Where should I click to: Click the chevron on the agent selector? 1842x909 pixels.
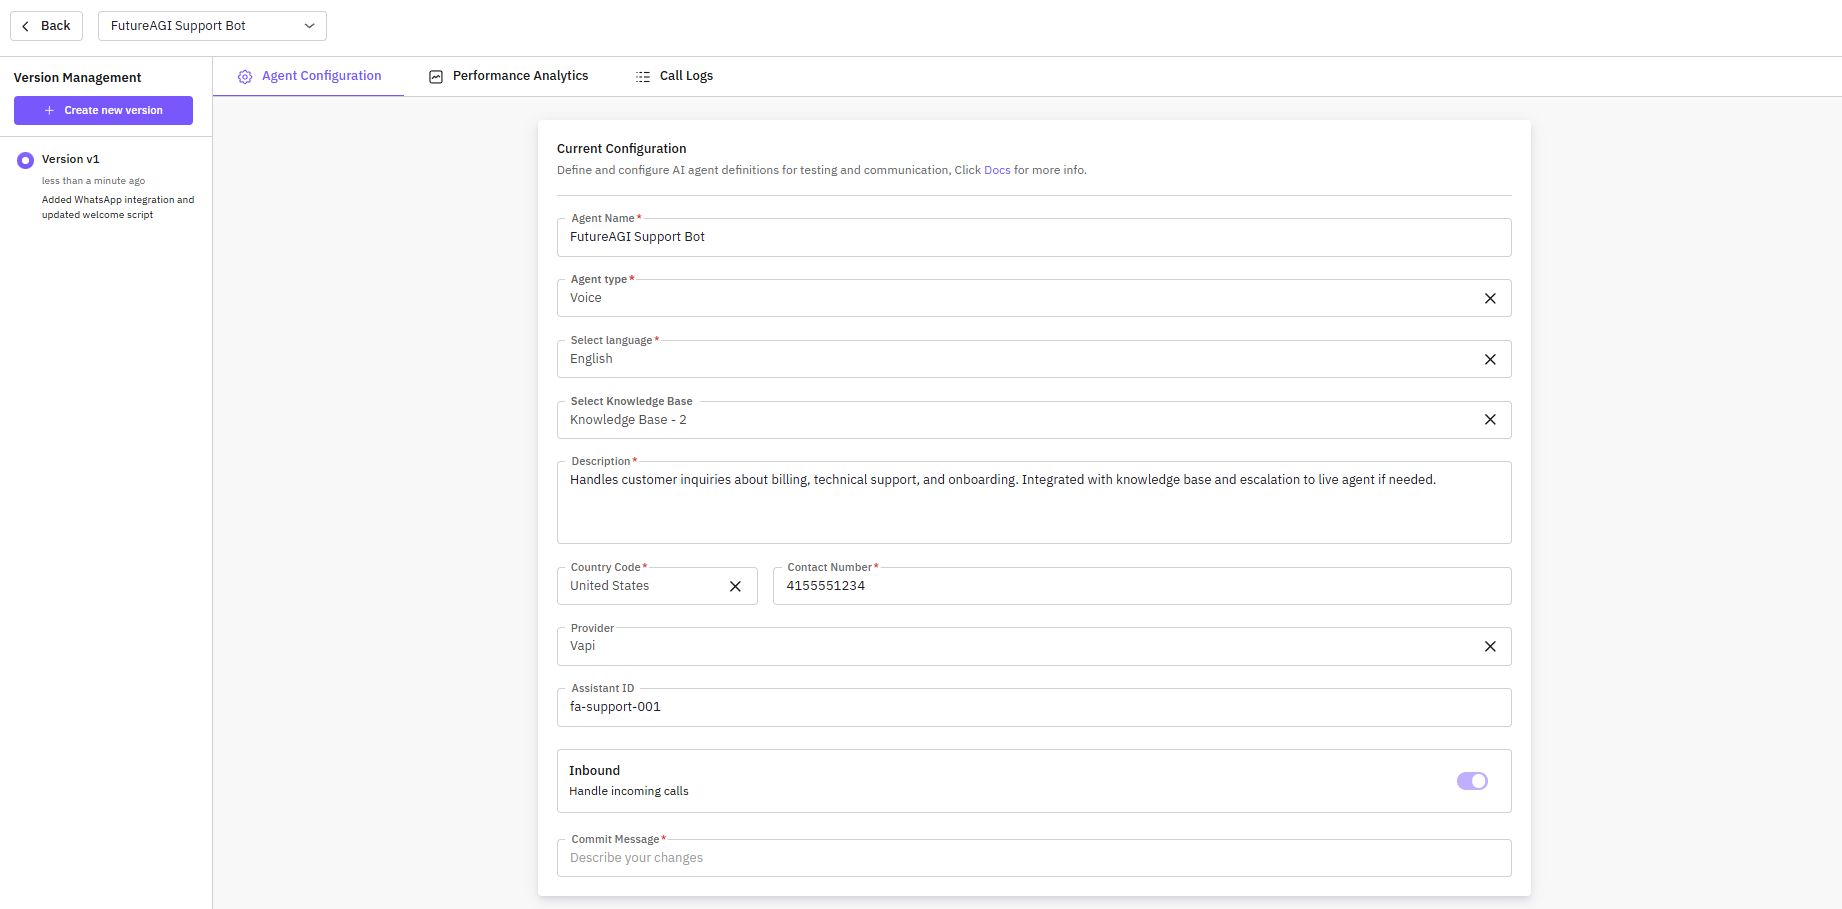point(309,26)
